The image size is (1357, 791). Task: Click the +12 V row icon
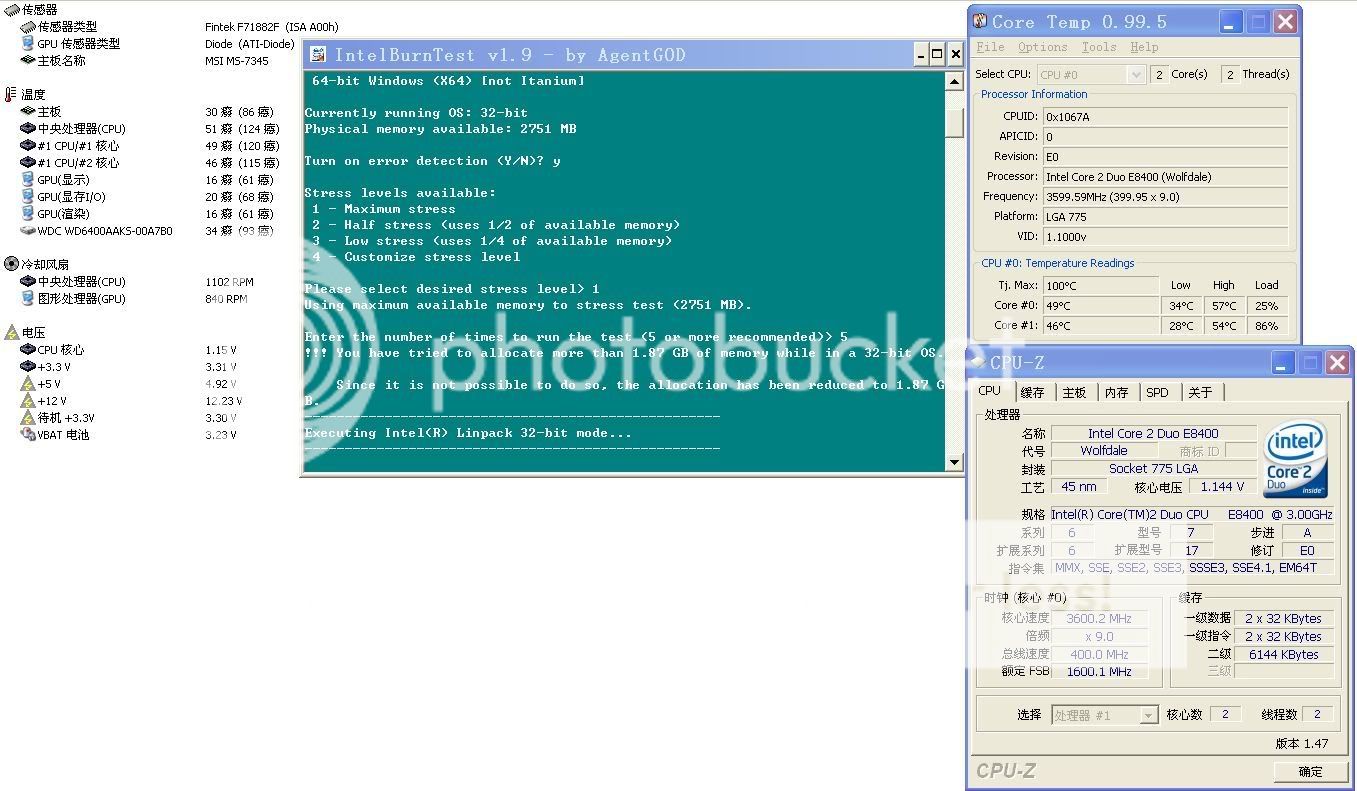click(28, 400)
